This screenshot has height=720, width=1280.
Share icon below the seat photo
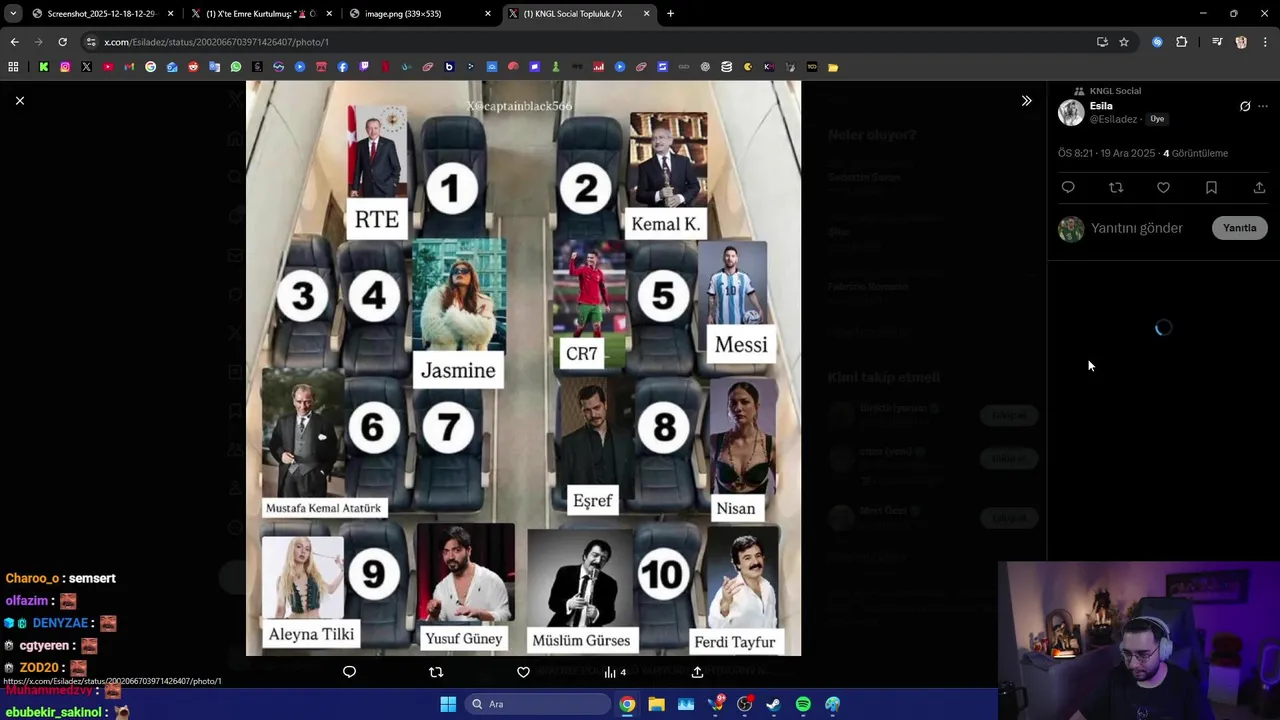[x=697, y=672]
